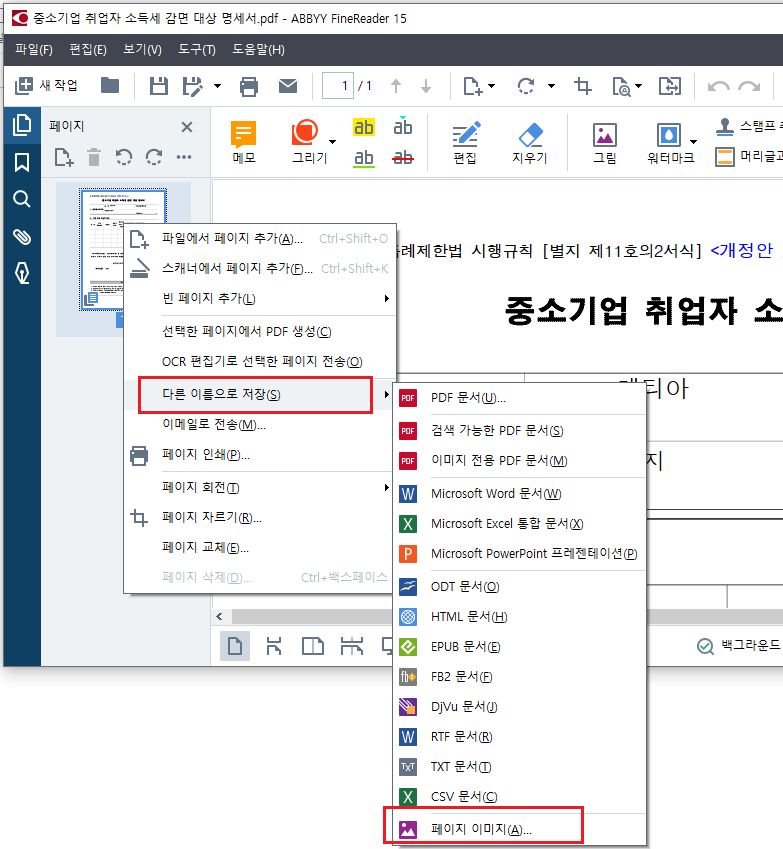The image size is (783, 849).
Task: Open the View (보기) menu
Action: point(142,50)
